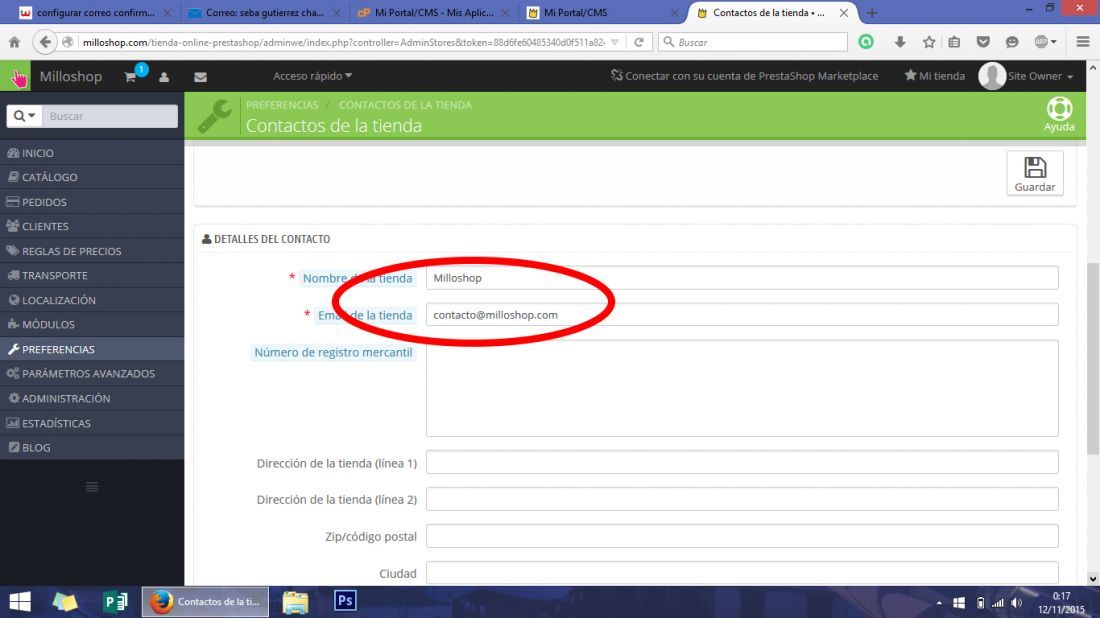1100x618 pixels.
Task: Click the browser Buscar search box
Action: (753, 42)
